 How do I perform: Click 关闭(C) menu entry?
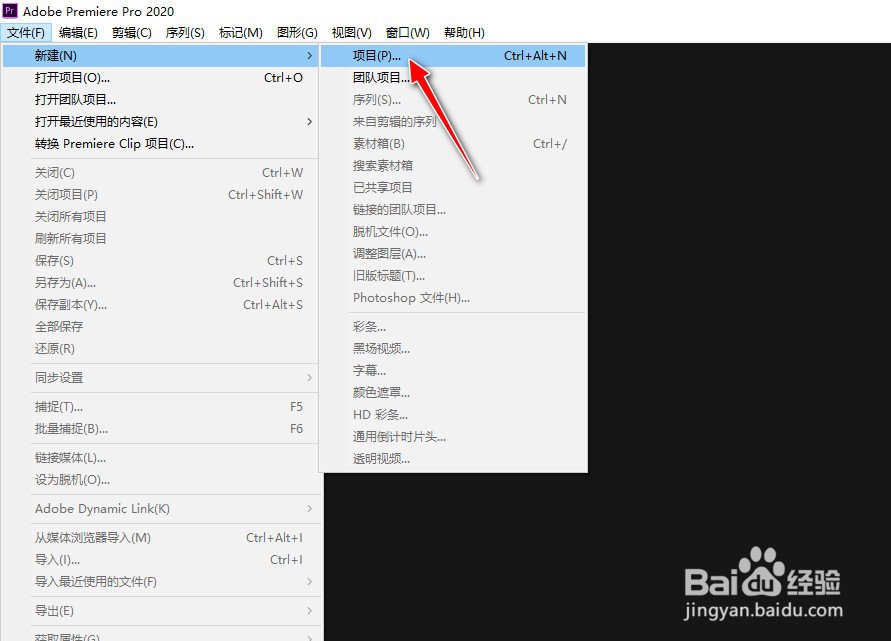pyautogui.click(x=160, y=173)
